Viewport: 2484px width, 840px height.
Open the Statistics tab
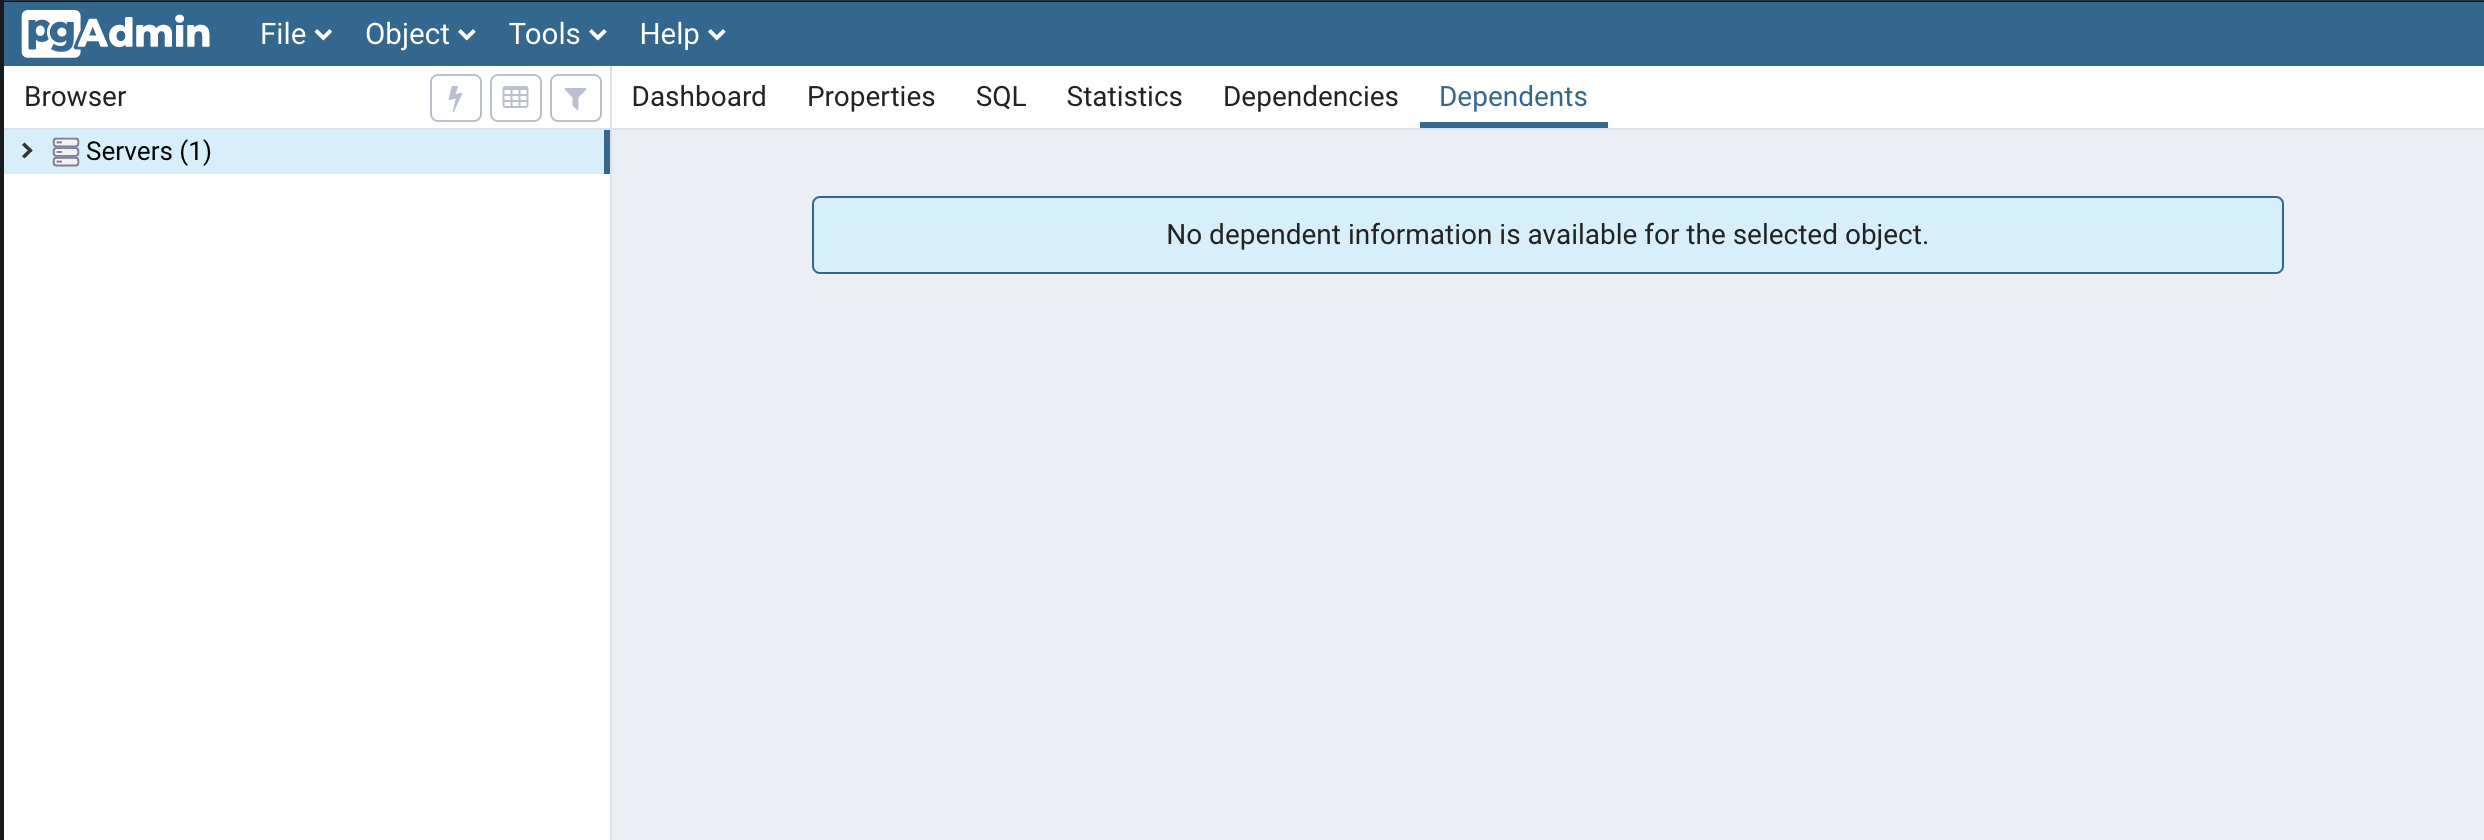pyautogui.click(x=1124, y=97)
